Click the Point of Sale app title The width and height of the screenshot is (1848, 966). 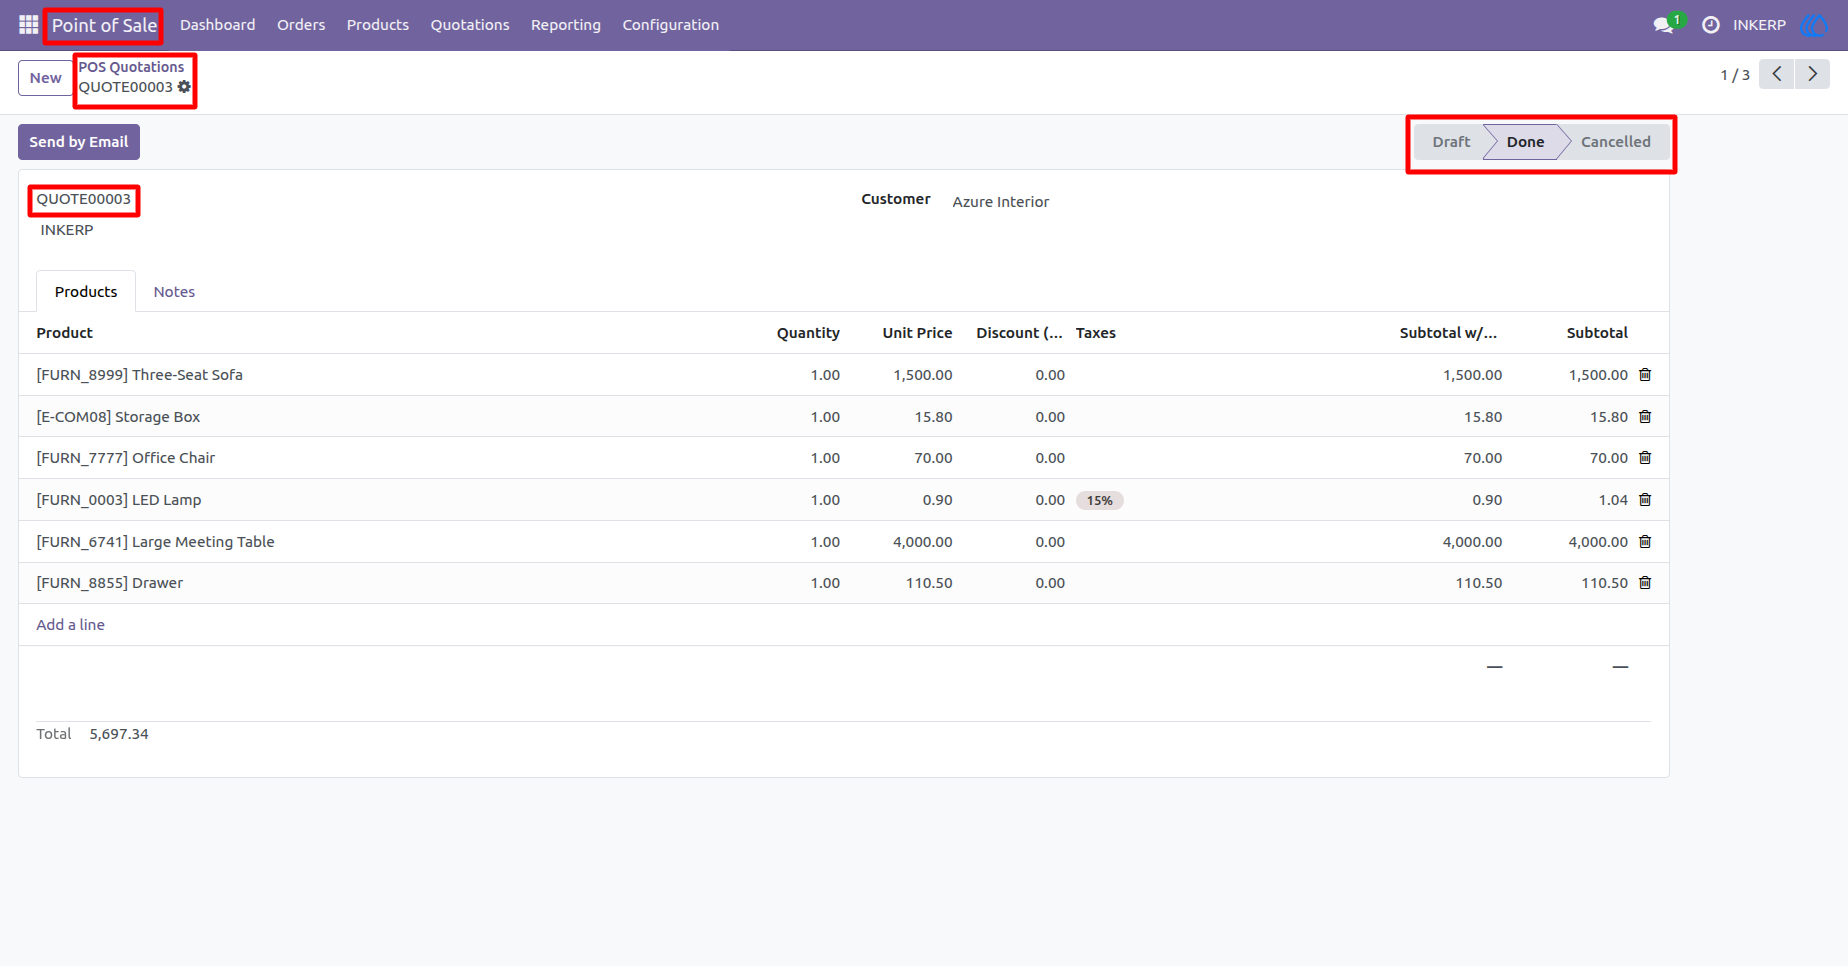pyautogui.click(x=104, y=25)
